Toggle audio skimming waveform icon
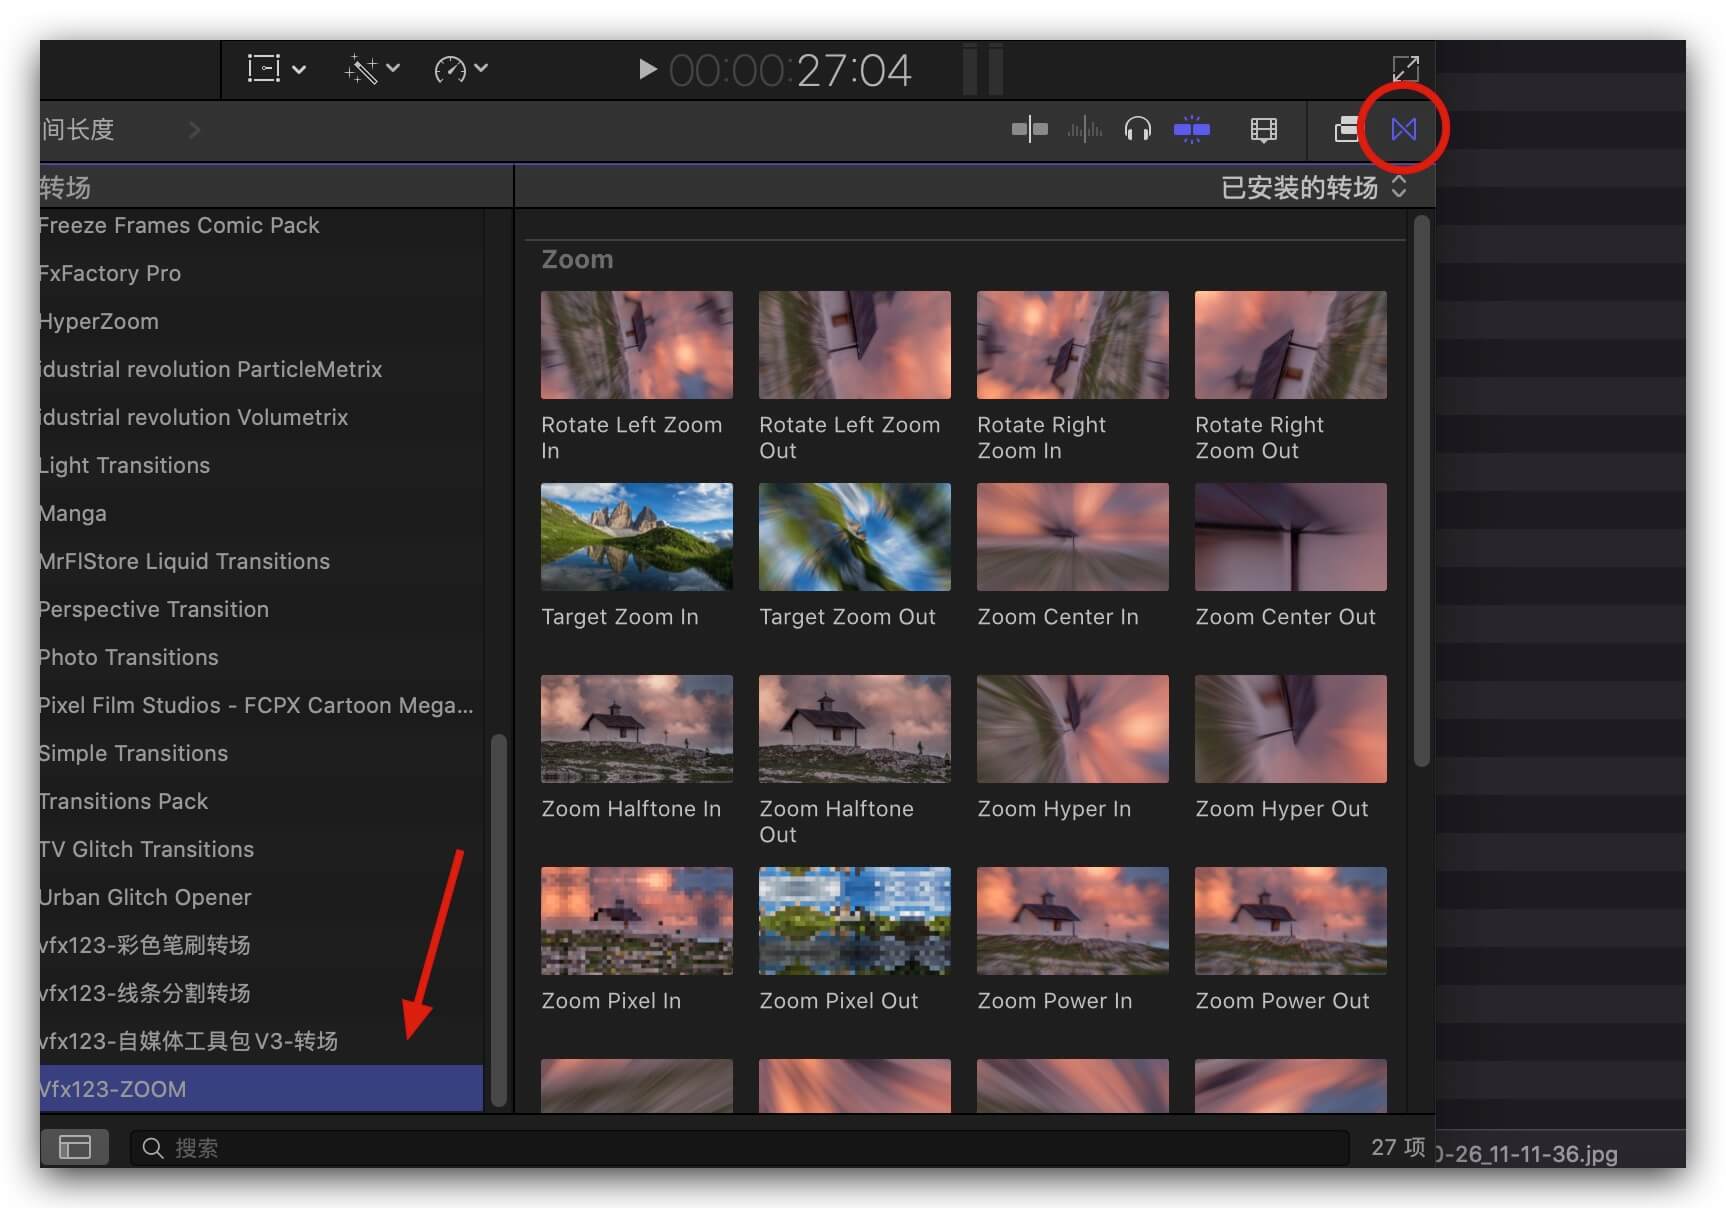Viewport: 1726px width, 1208px height. pos(1084,129)
